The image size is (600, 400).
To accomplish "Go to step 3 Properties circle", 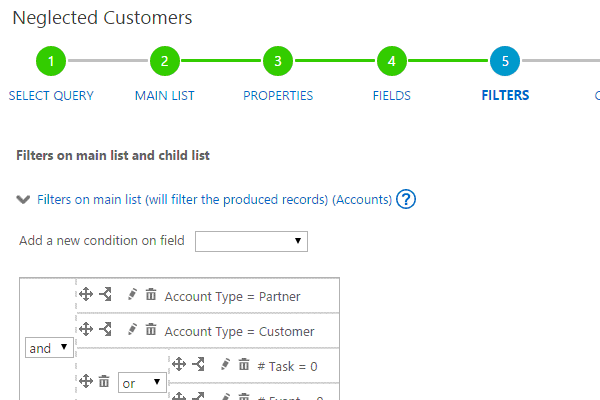I will 278,61.
